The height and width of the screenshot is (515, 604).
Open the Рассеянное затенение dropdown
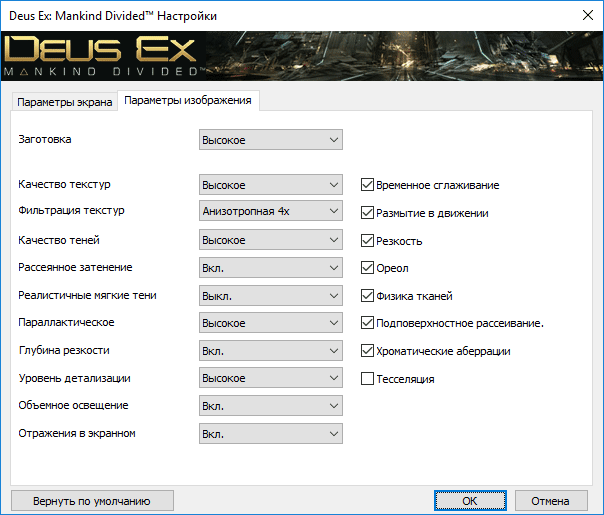tap(270, 268)
